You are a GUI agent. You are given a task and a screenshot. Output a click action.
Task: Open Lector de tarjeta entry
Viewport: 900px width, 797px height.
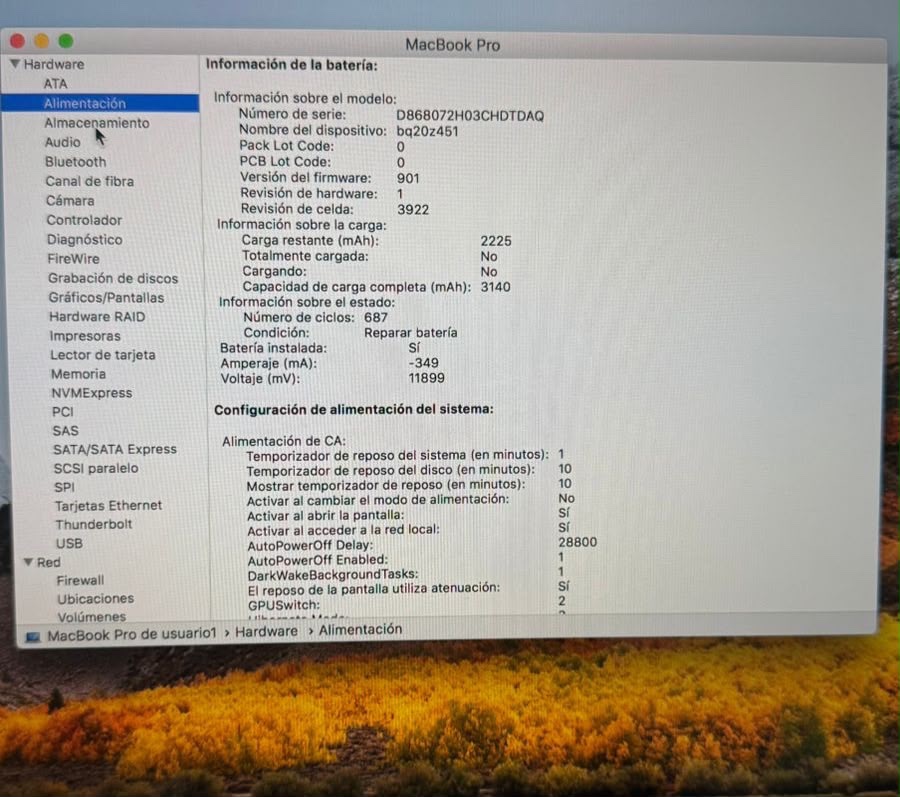click(x=103, y=355)
